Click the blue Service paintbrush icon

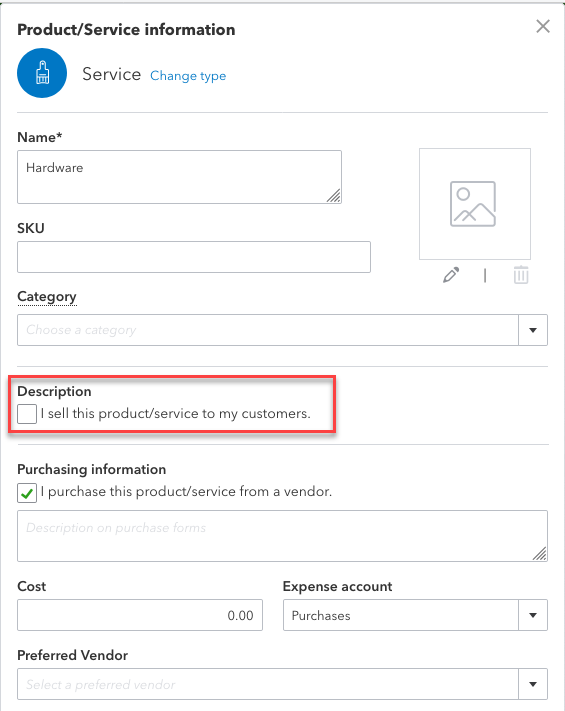click(x=42, y=73)
